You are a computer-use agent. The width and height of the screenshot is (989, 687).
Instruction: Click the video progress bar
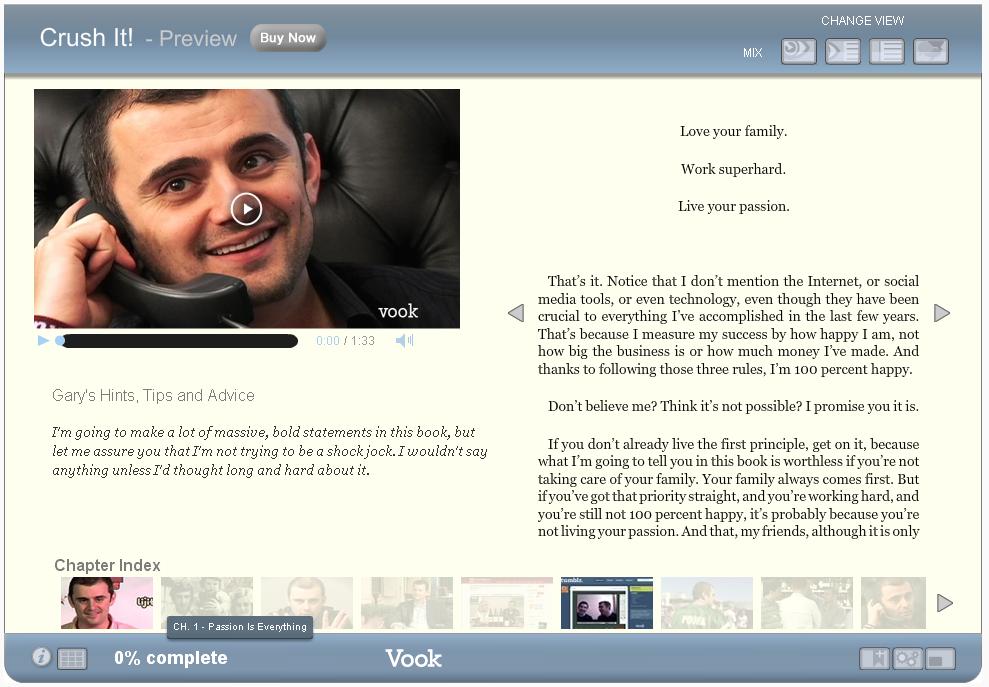click(177, 341)
